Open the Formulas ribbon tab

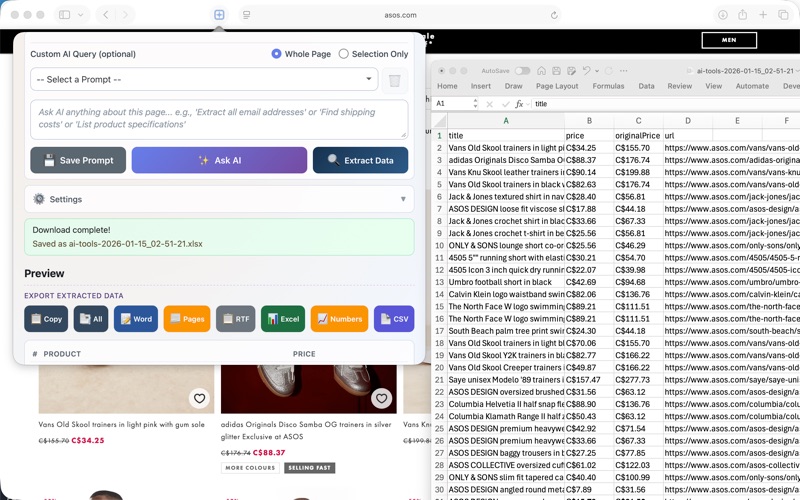[x=608, y=86]
